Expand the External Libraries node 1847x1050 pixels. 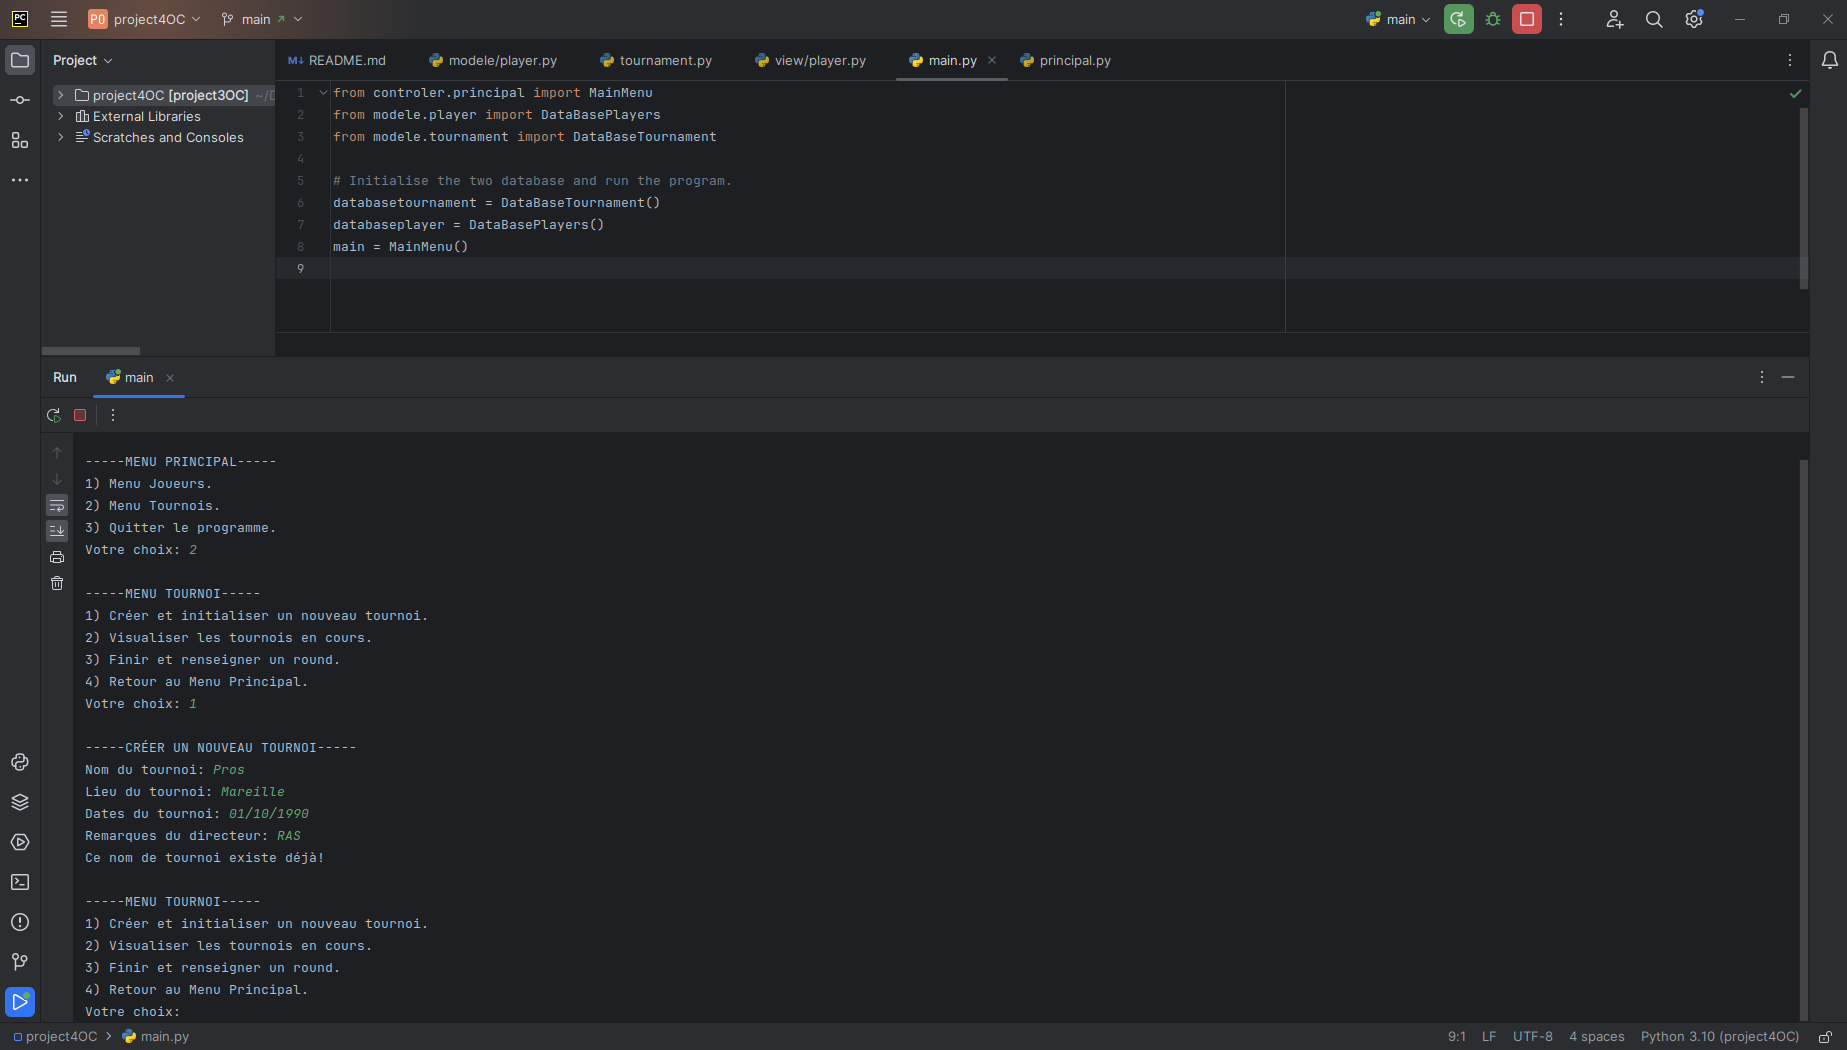coord(61,116)
